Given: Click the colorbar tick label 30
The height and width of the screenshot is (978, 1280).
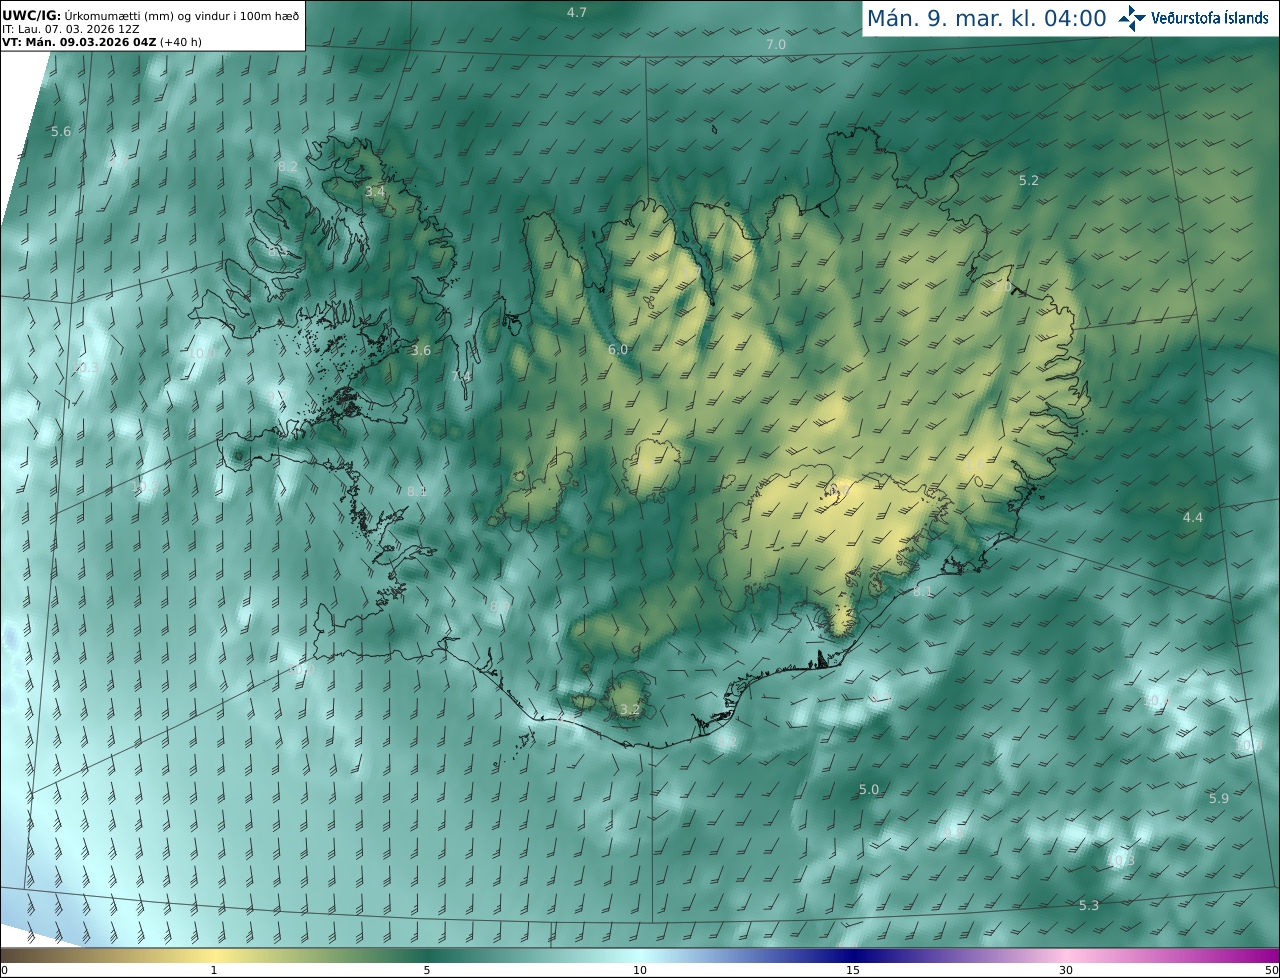Looking at the screenshot, I should 1066,970.
